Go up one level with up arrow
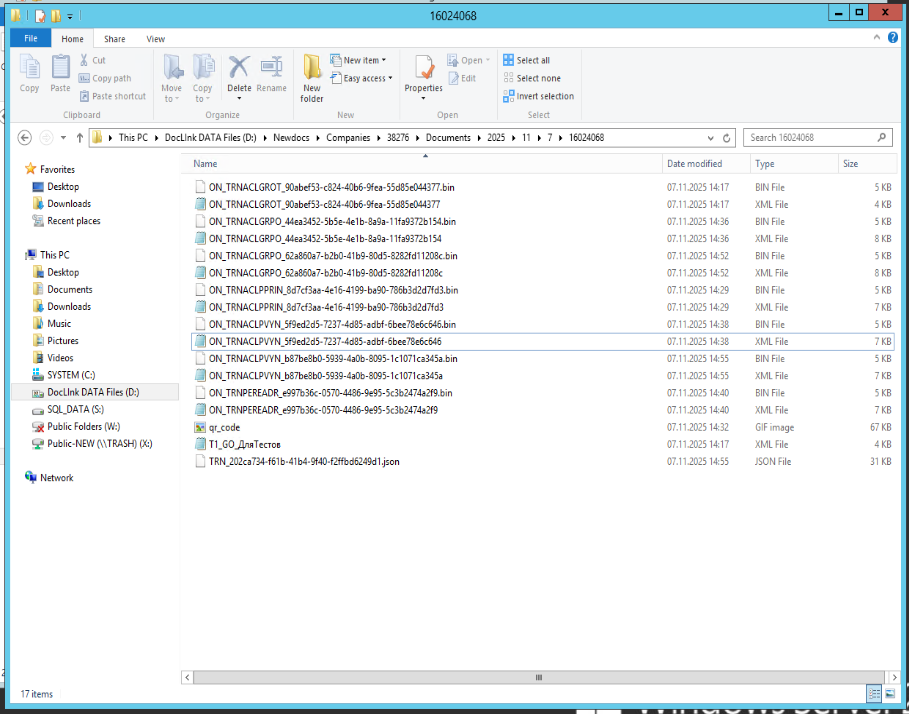The height and width of the screenshot is (714, 909). (79, 138)
